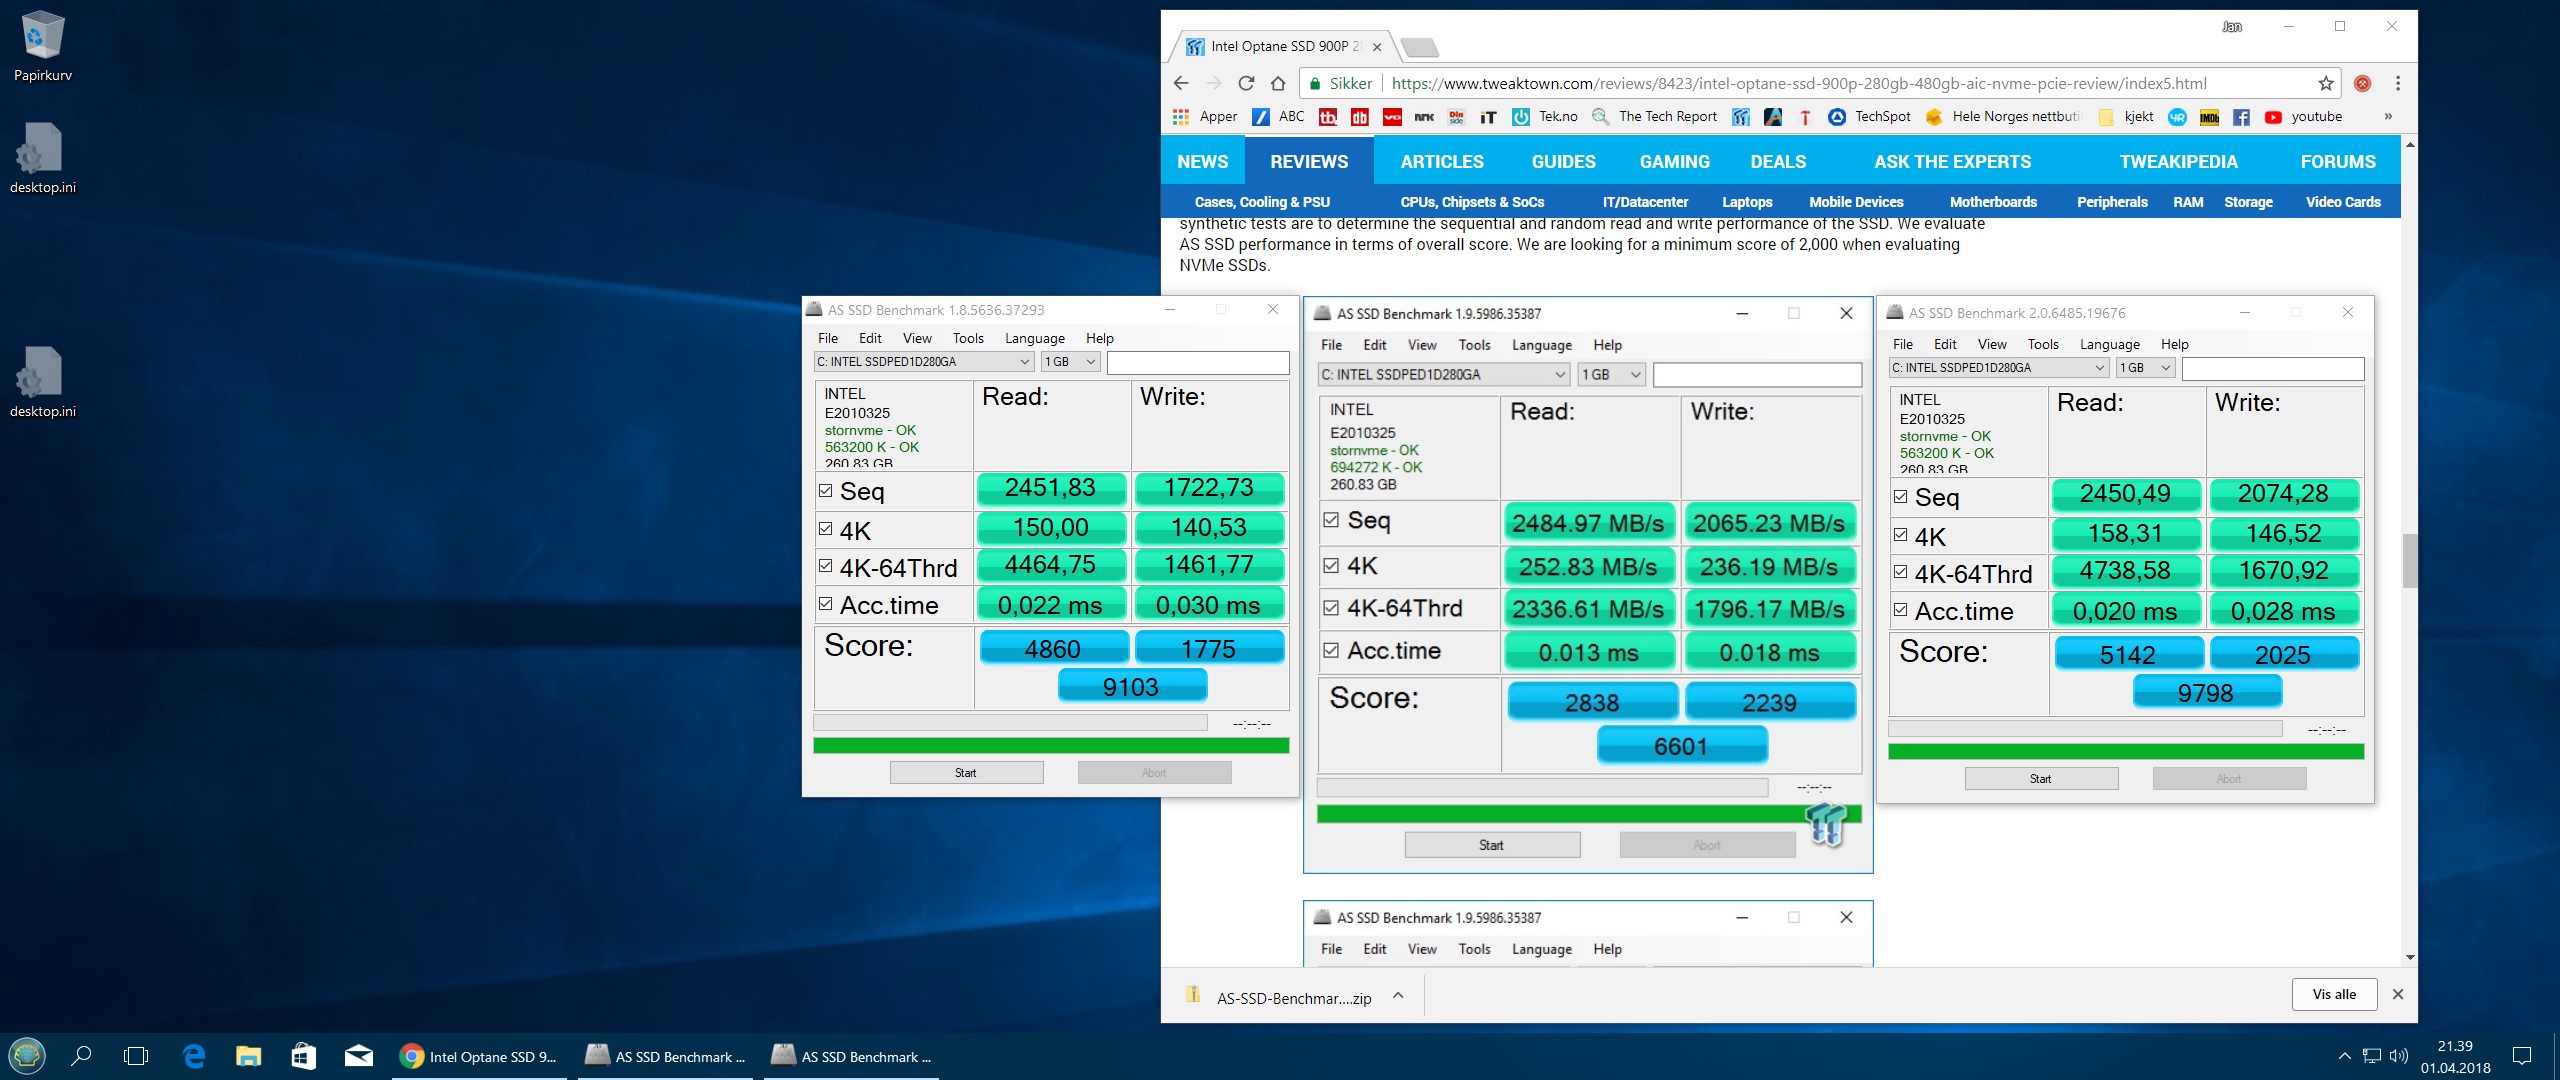Bookmark this page with the star icon
The width and height of the screenshot is (2560, 1080).
(2326, 83)
